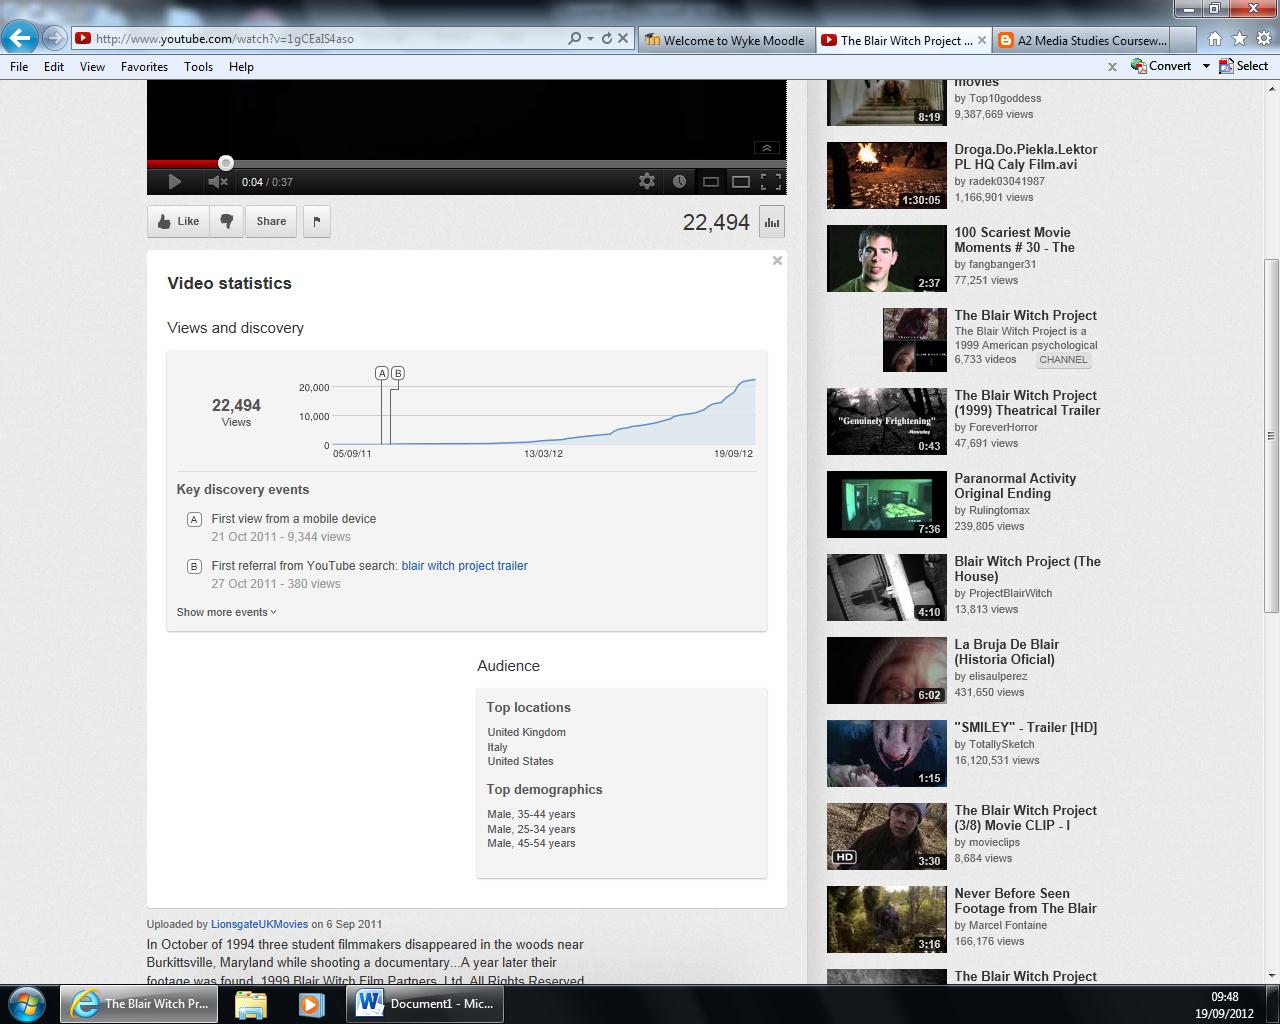Open the View menu
Viewport: 1280px width, 1024px height.
pyautogui.click(x=92, y=67)
